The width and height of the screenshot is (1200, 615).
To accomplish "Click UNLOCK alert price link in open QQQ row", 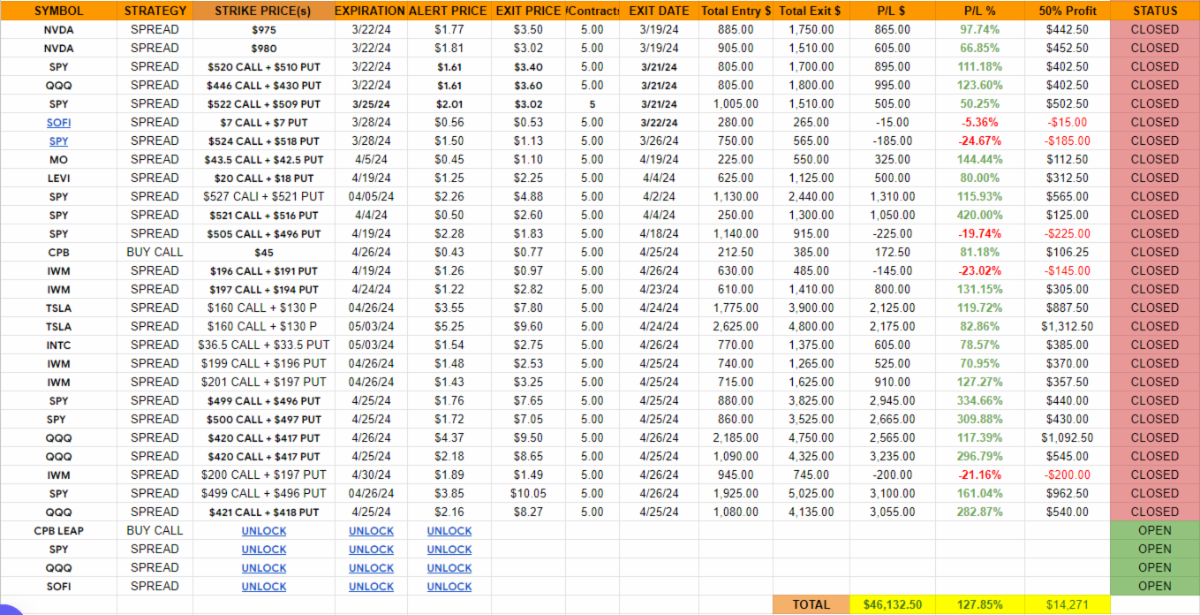I will click(449, 568).
